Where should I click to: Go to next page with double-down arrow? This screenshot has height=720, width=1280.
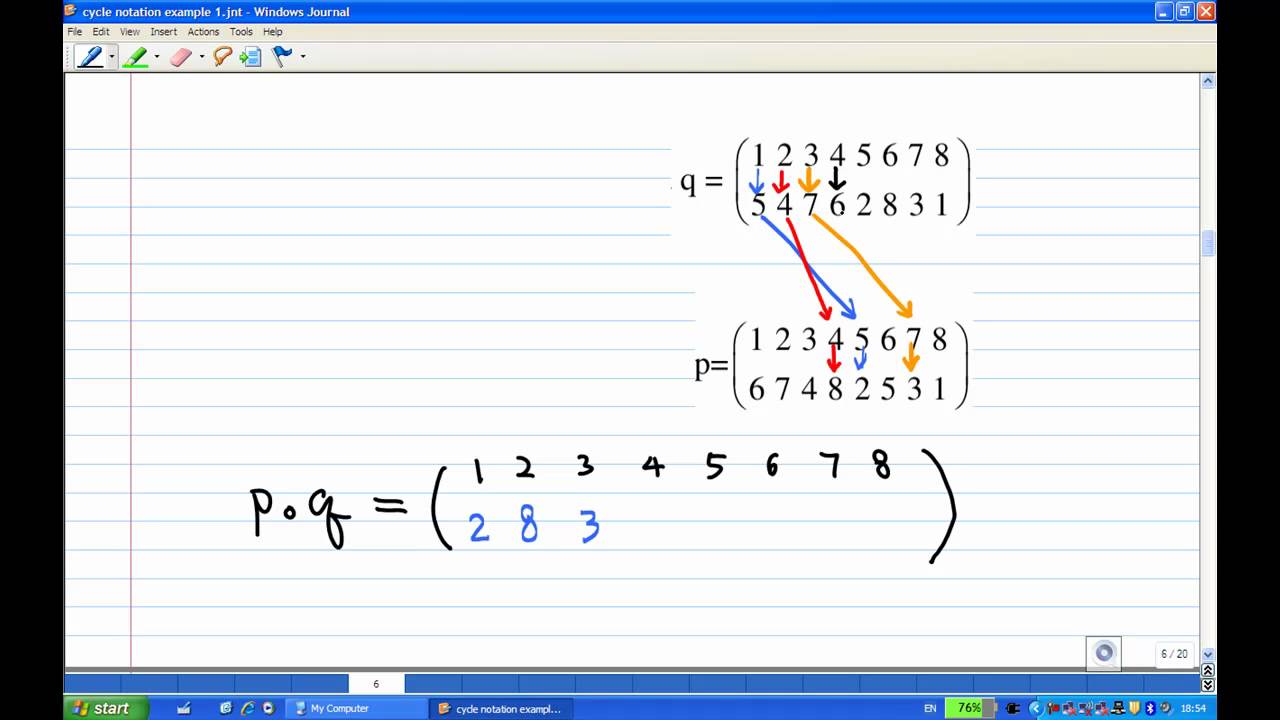tap(1208, 685)
